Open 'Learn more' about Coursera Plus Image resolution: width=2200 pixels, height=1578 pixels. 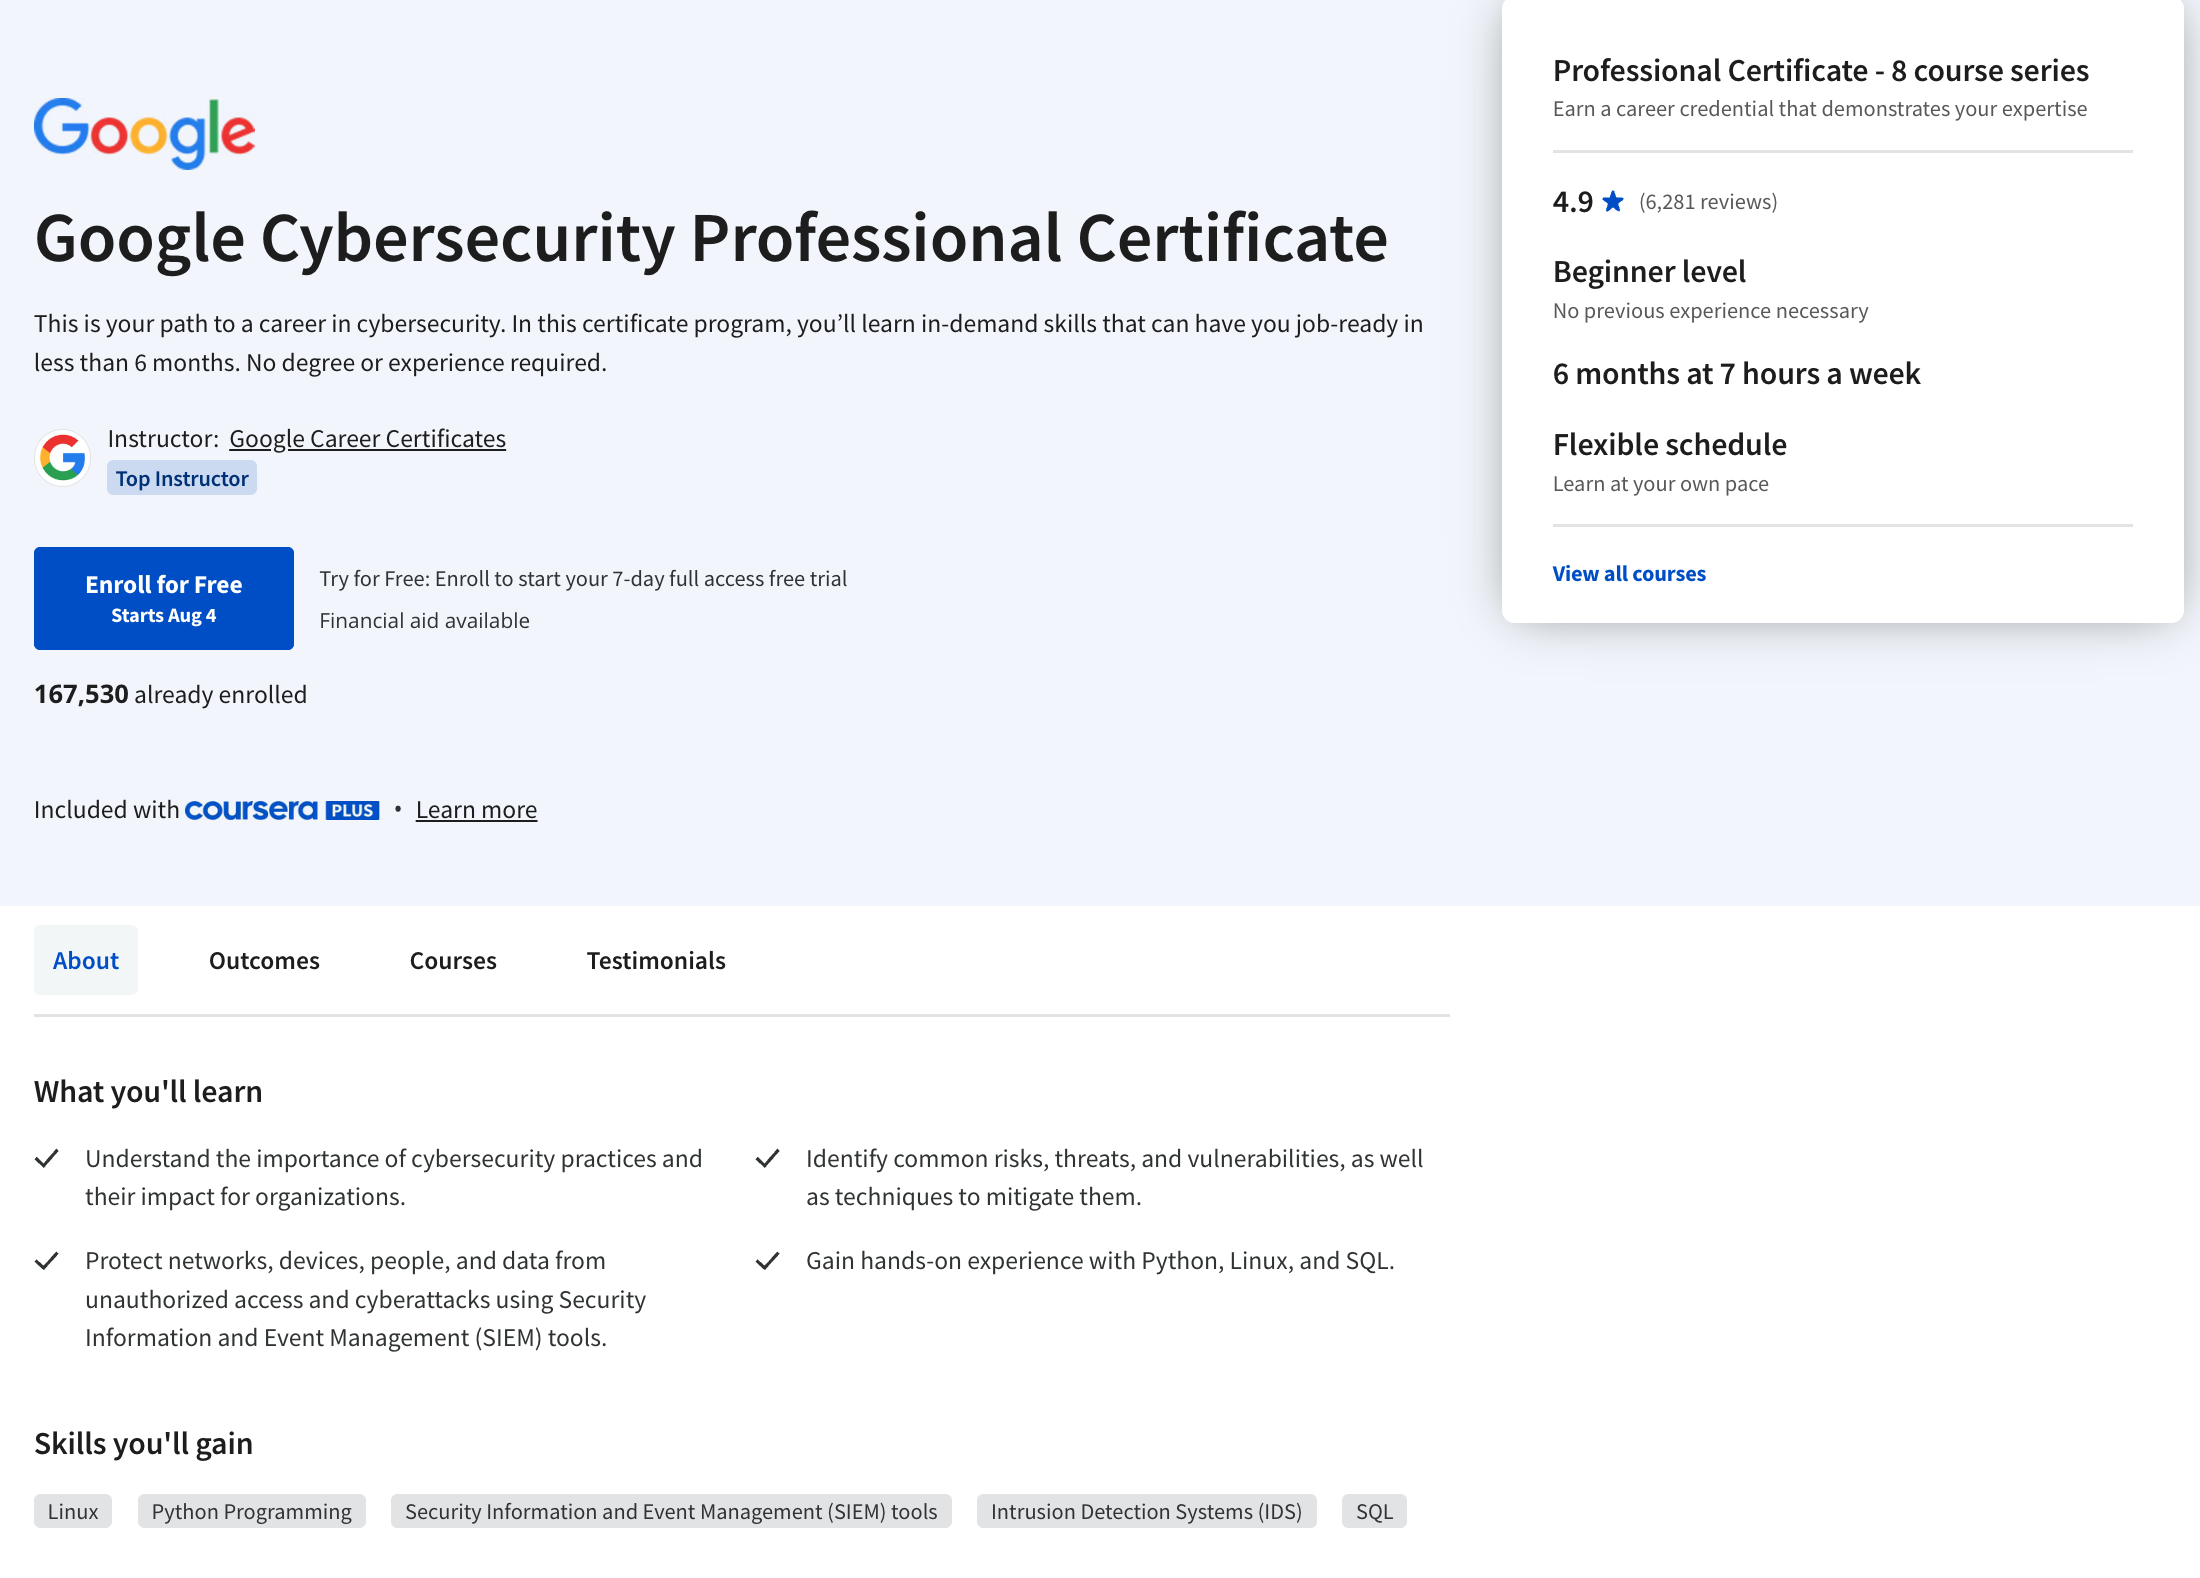pyautogui.click(x=476, y=809)
